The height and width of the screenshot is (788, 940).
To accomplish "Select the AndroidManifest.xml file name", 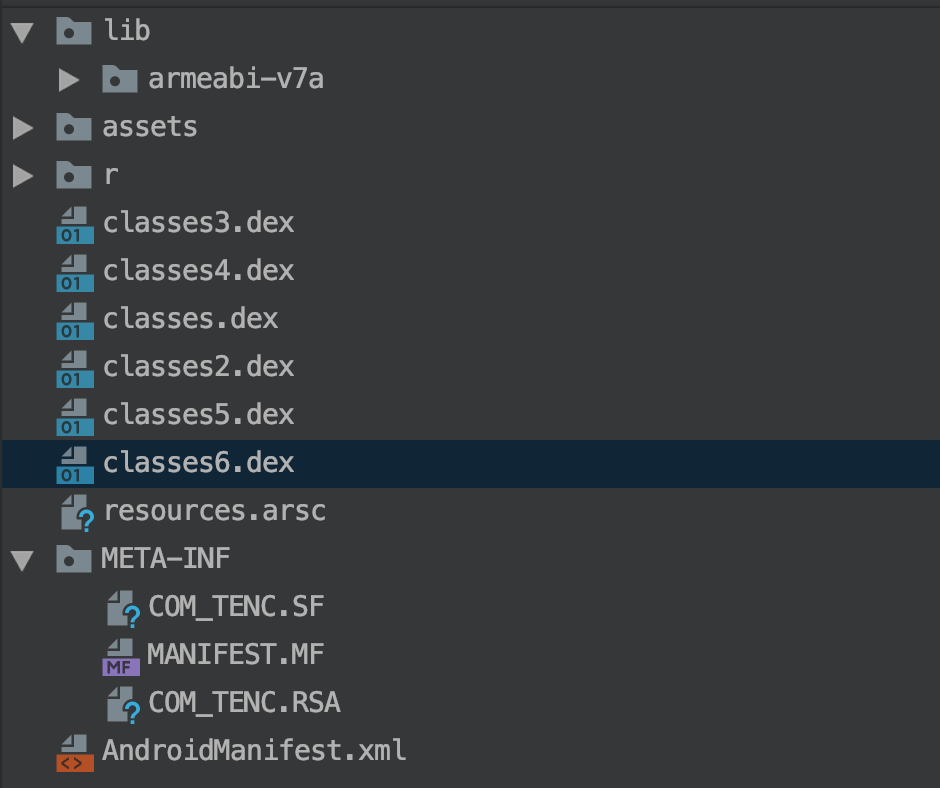I will point(254,750).
